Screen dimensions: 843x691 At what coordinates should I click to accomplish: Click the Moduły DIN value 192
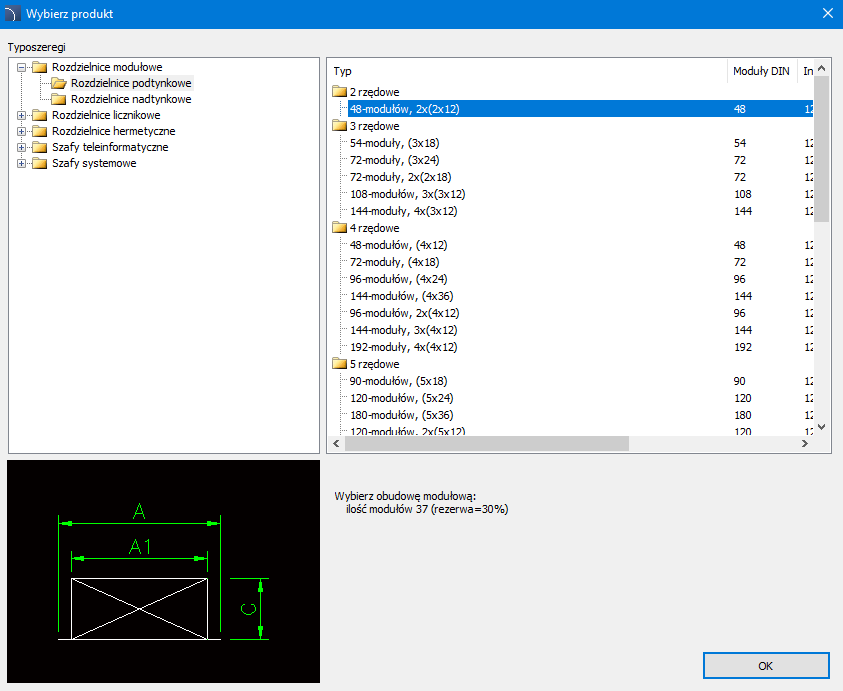point(743,347)
